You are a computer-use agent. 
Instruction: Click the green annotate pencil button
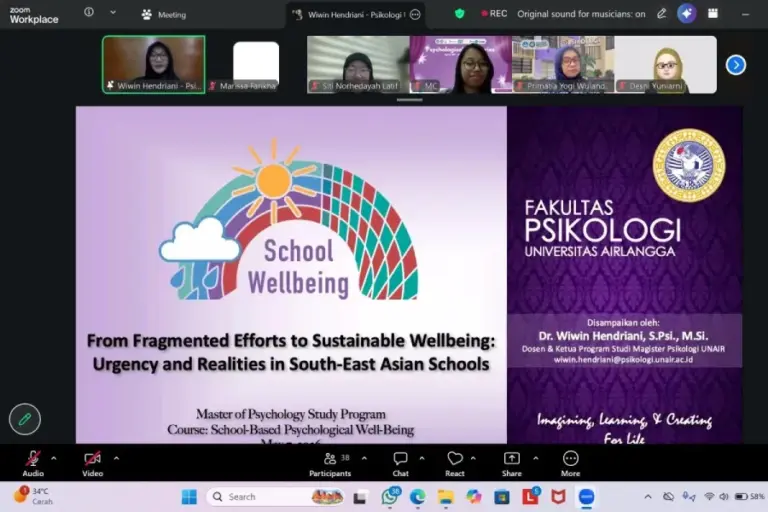[25, 419]
